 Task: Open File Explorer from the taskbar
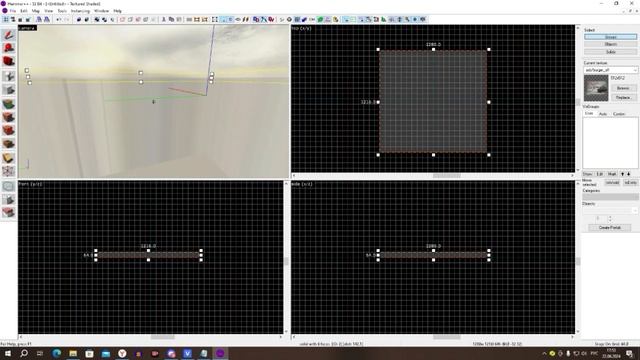tap(73, 353)
